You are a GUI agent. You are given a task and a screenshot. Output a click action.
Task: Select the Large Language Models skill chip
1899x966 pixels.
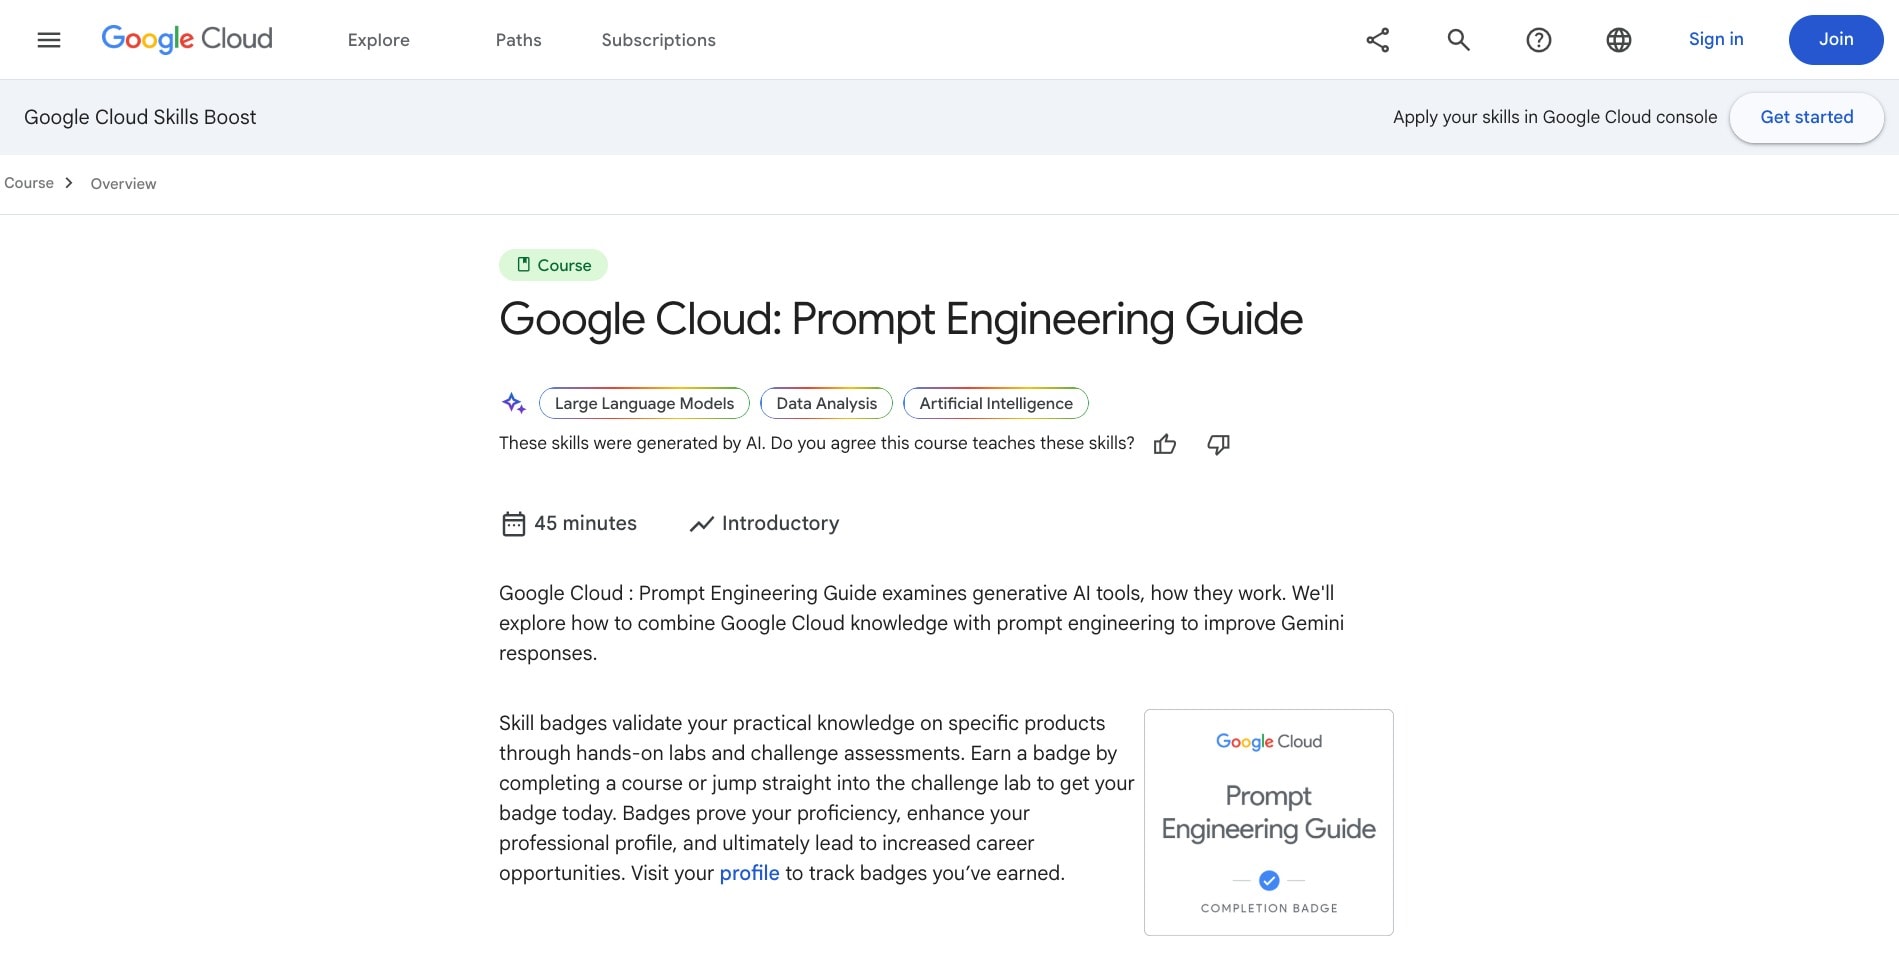(x=644, y=403)
